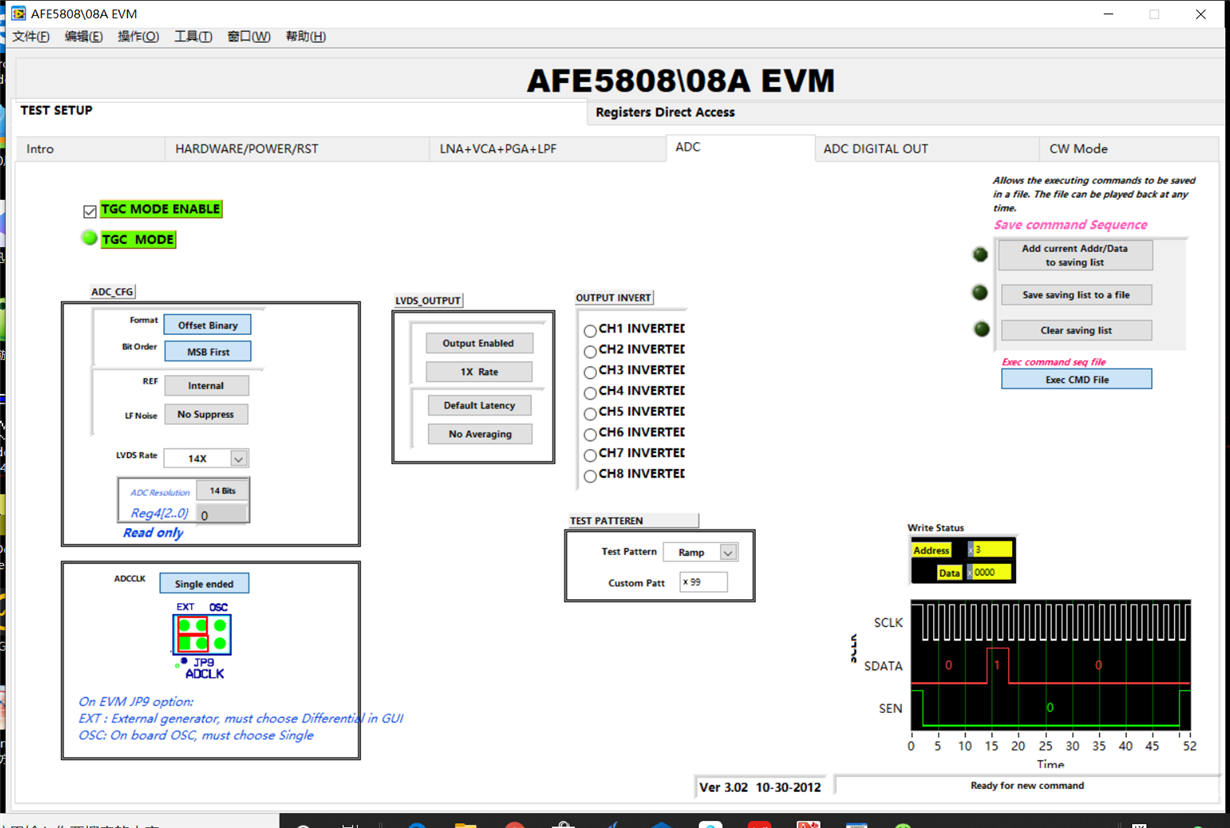Switch to the Intro tab
This screenshot has width=1230, height=828.
pyautogui.click(x=91, y=149)
